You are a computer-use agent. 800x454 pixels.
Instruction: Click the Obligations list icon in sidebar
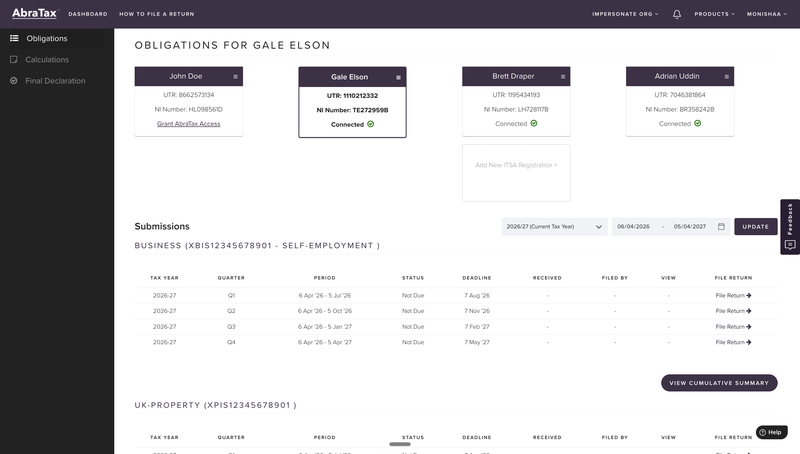pyautogui.click(x=14, y=38)
